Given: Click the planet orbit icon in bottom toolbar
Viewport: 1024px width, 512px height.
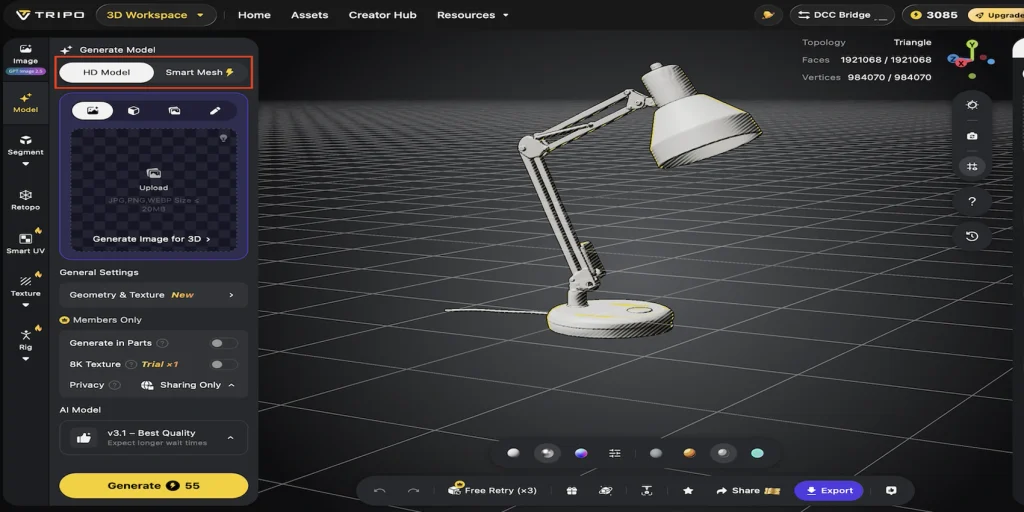Looking at the screenshot, I should point(605,490).
